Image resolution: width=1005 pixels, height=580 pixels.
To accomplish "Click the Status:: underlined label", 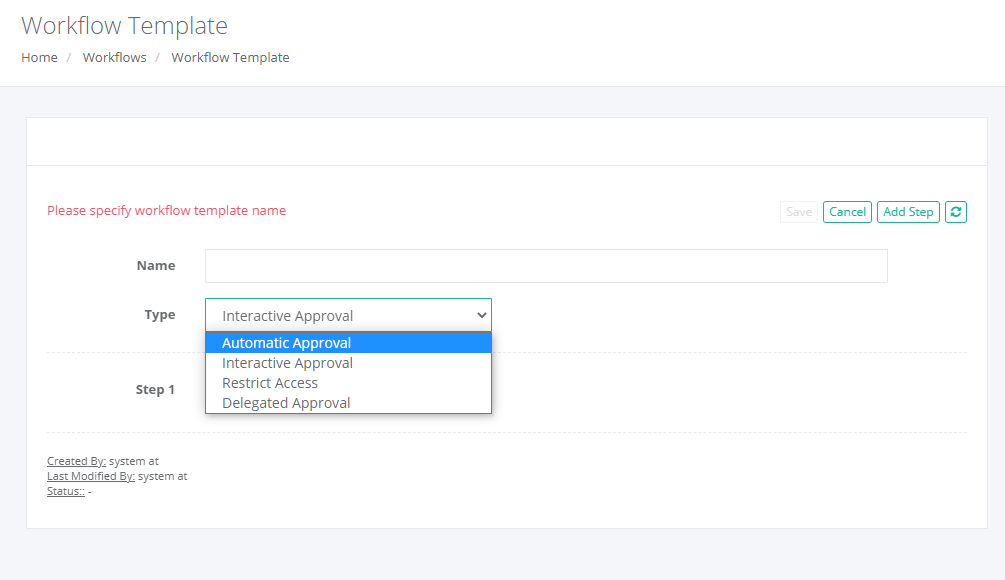I will point(64,491).
